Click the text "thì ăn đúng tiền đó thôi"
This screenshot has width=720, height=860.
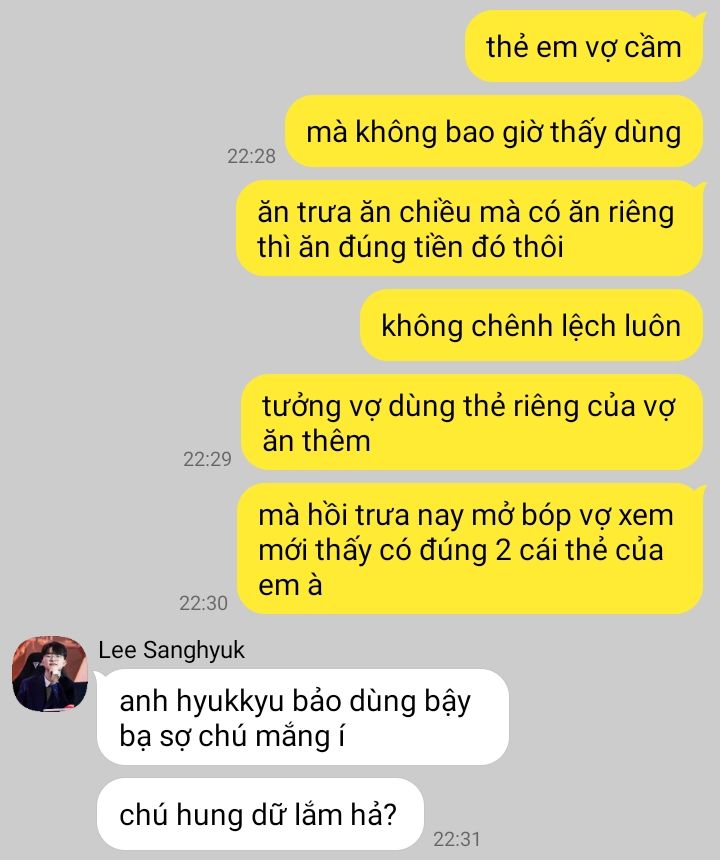[x=410, y=247]
